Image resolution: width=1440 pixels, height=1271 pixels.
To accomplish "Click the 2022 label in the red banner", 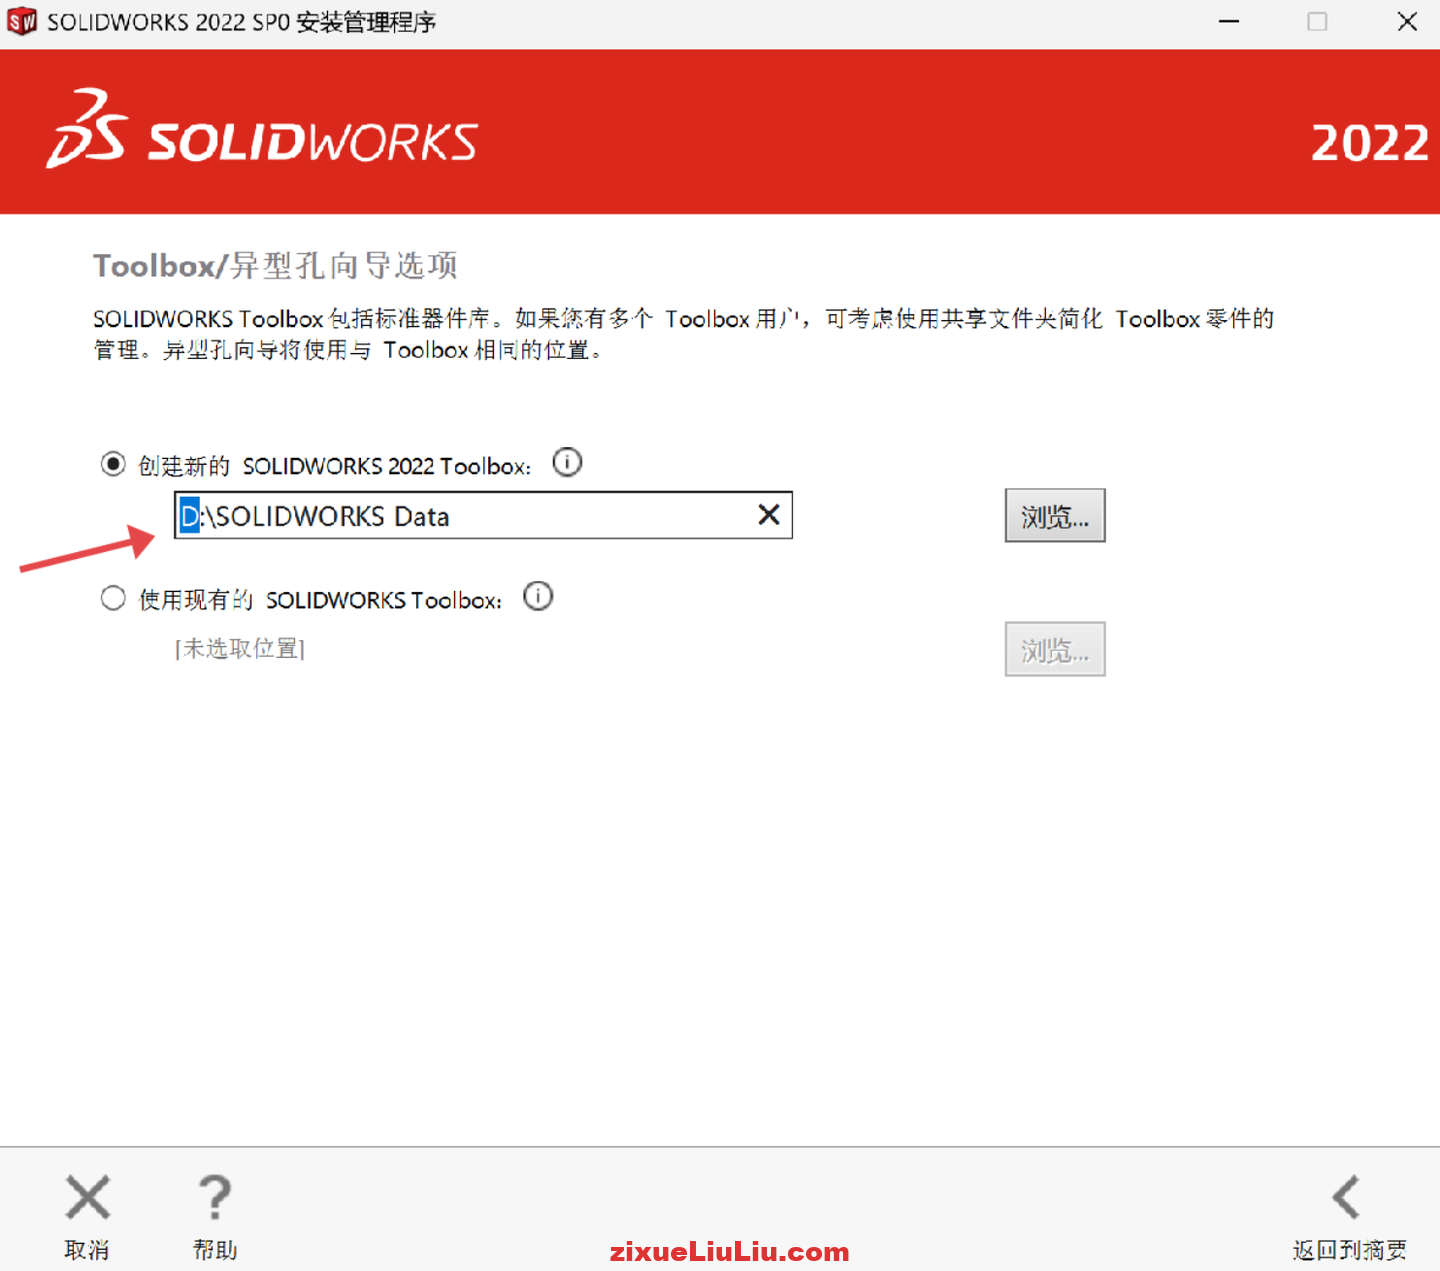I will pyautogui.click(x=1370, y=144).
